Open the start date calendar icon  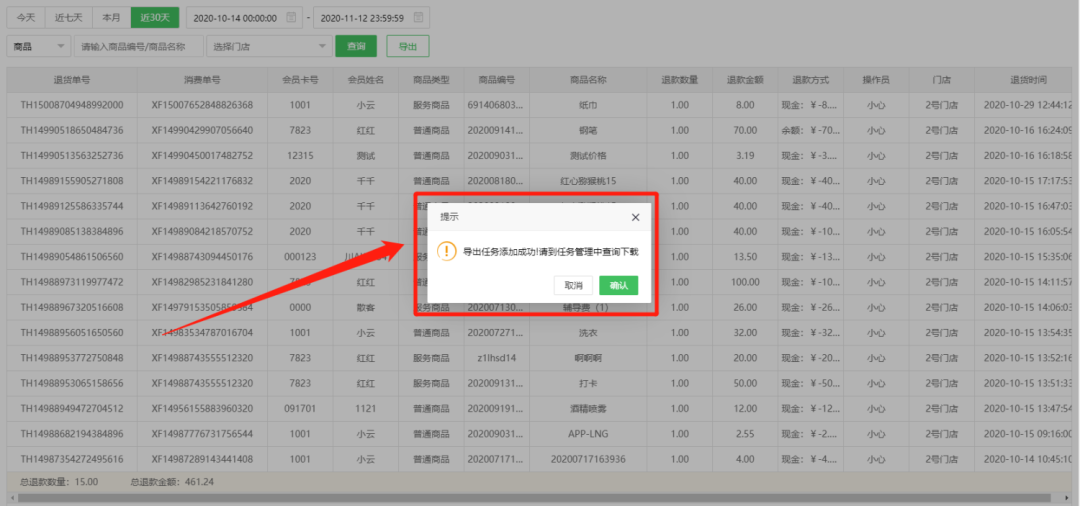[291, 18]
